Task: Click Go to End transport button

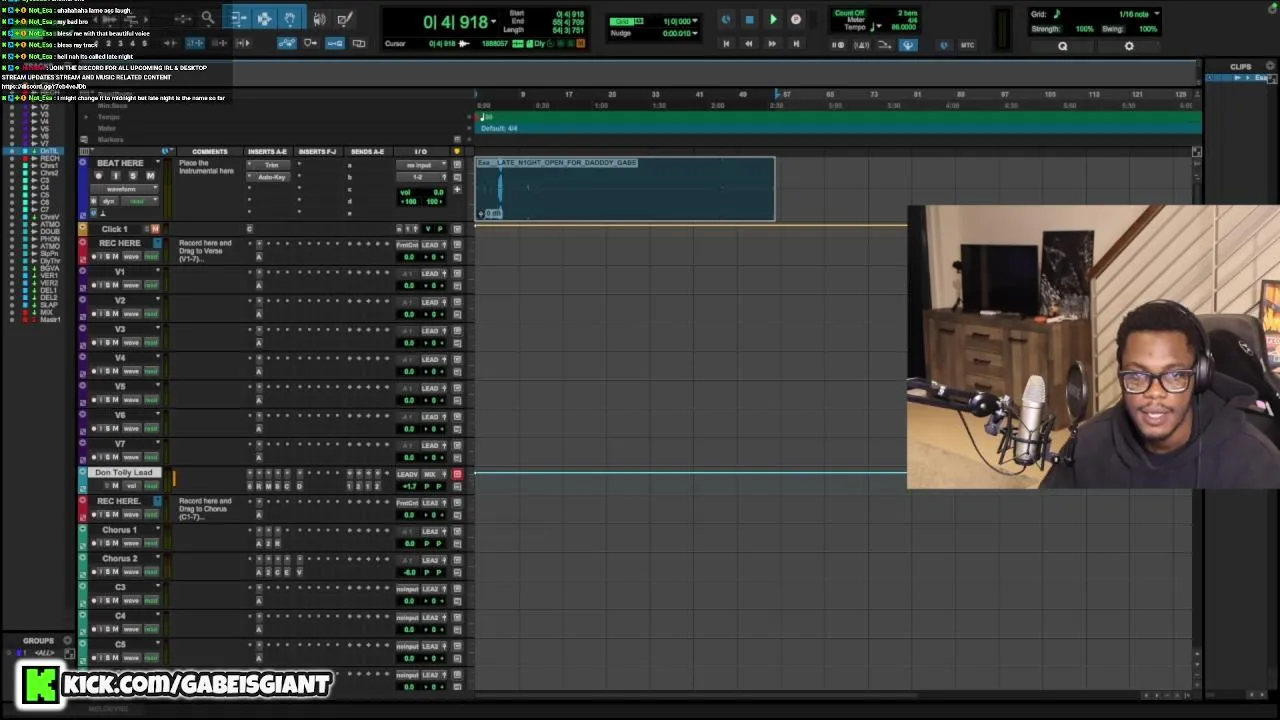Action: coord(796,44)
